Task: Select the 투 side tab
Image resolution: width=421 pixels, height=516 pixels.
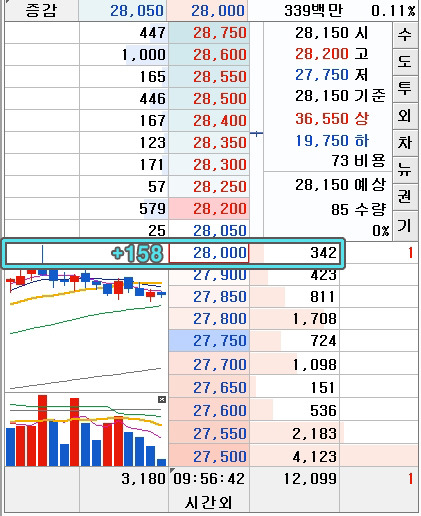Action: point(405,89)
